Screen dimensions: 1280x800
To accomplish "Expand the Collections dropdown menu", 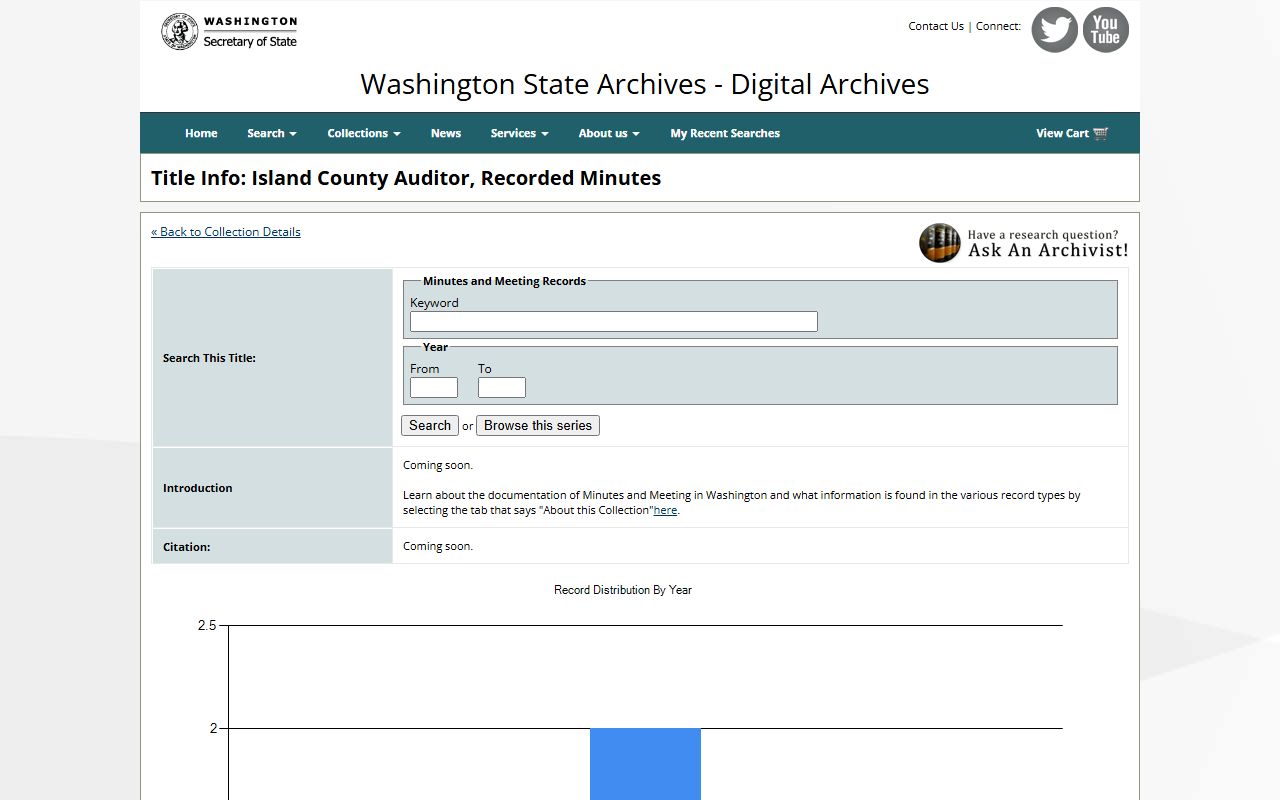I will tap(364, 133).
